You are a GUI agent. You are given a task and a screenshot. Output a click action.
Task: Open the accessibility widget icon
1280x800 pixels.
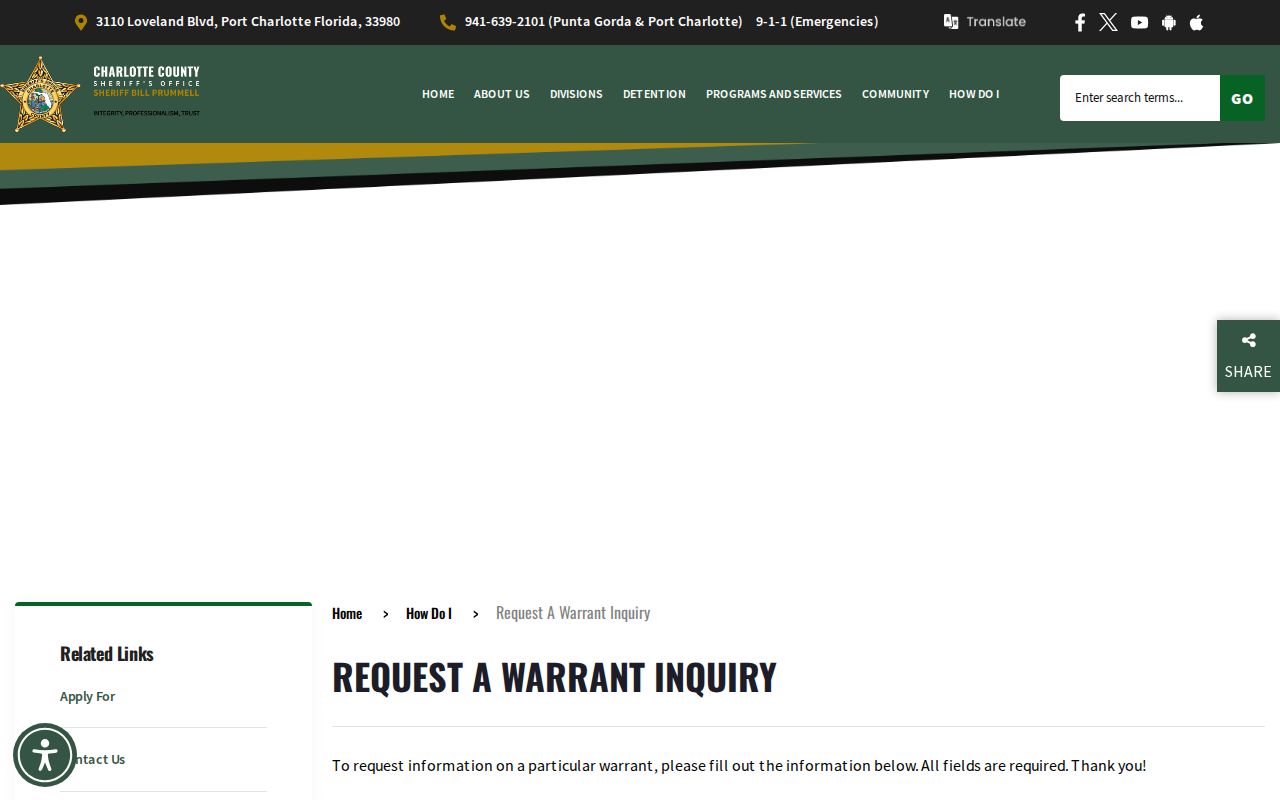point(45,755)
